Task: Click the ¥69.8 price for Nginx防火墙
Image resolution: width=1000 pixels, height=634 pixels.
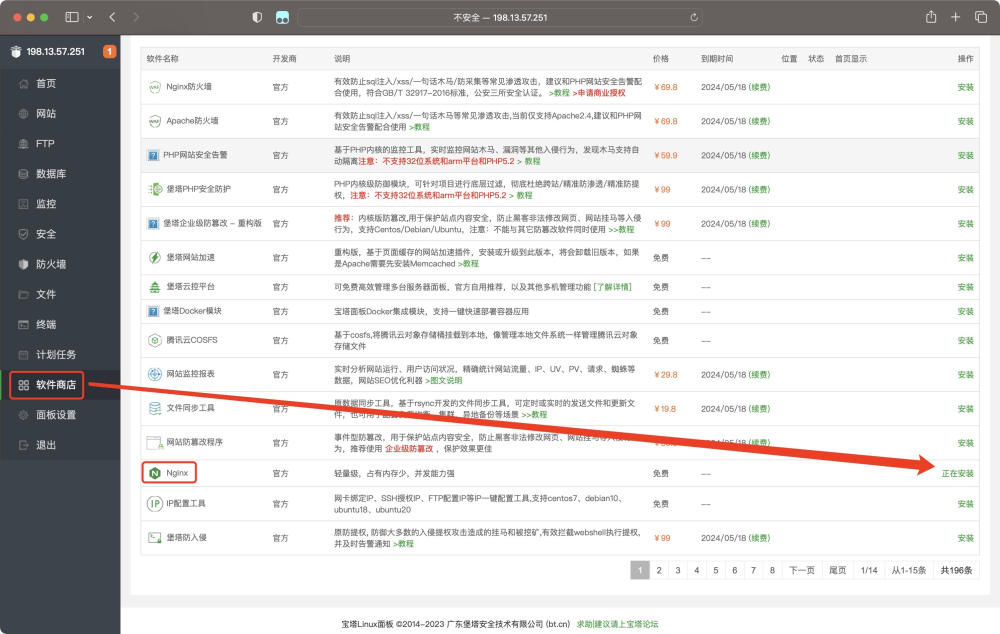Action: click(666, 87)
